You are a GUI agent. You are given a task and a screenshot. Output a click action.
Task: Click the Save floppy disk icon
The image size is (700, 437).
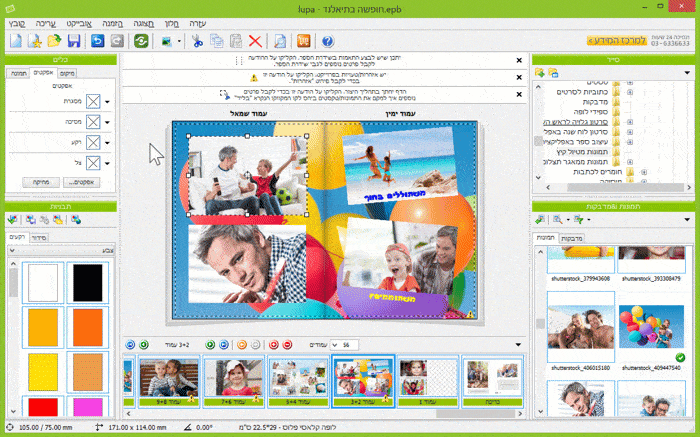73,41
